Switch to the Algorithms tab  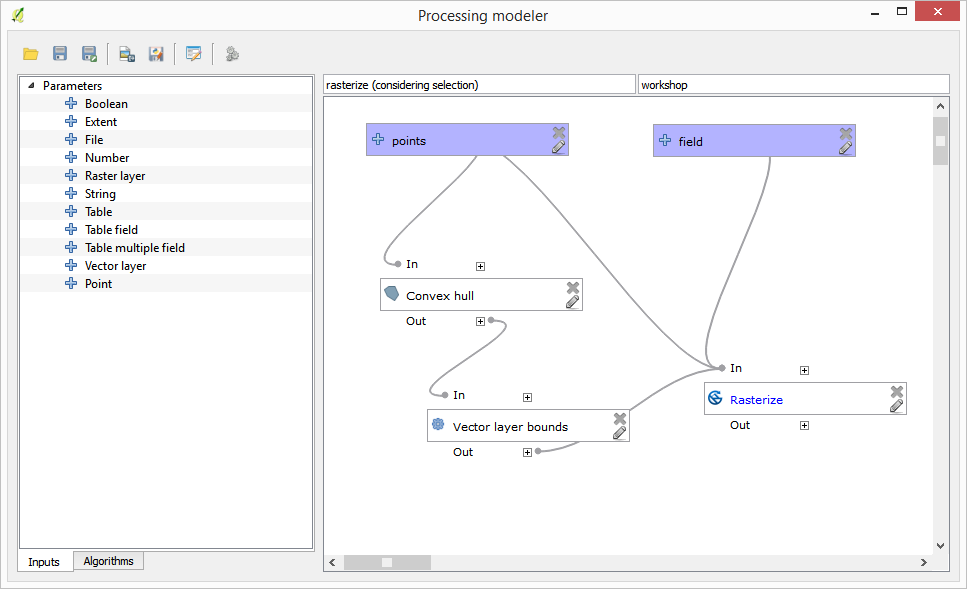(x=108, y=561)
